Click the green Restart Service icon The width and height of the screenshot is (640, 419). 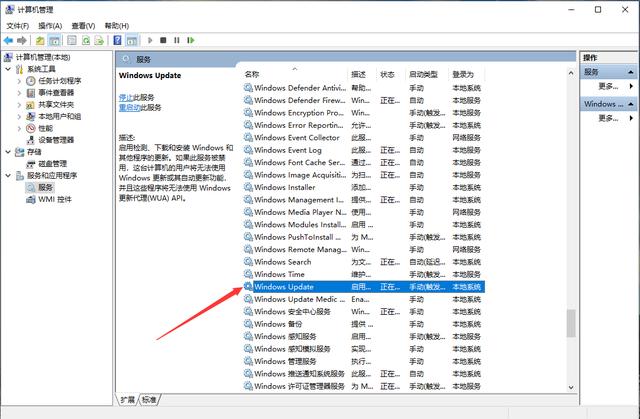pos(191,40)
